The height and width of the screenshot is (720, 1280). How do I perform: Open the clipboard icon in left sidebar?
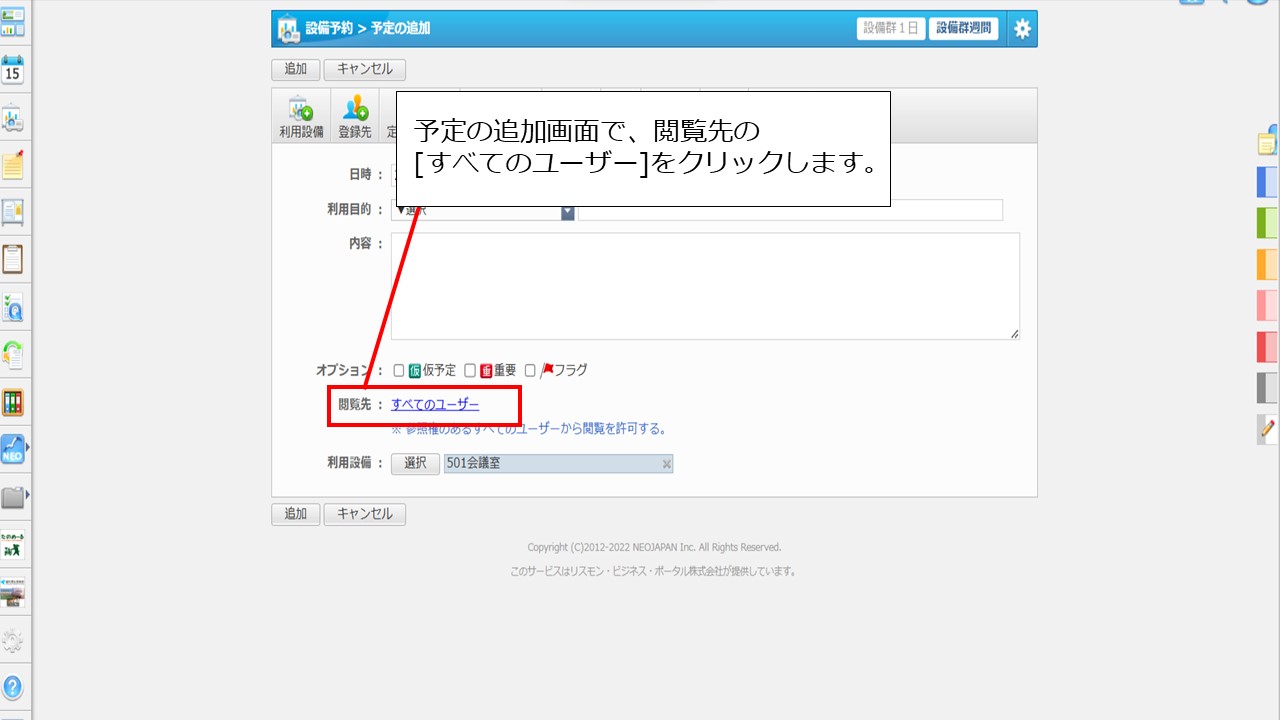tap(13, 260)
